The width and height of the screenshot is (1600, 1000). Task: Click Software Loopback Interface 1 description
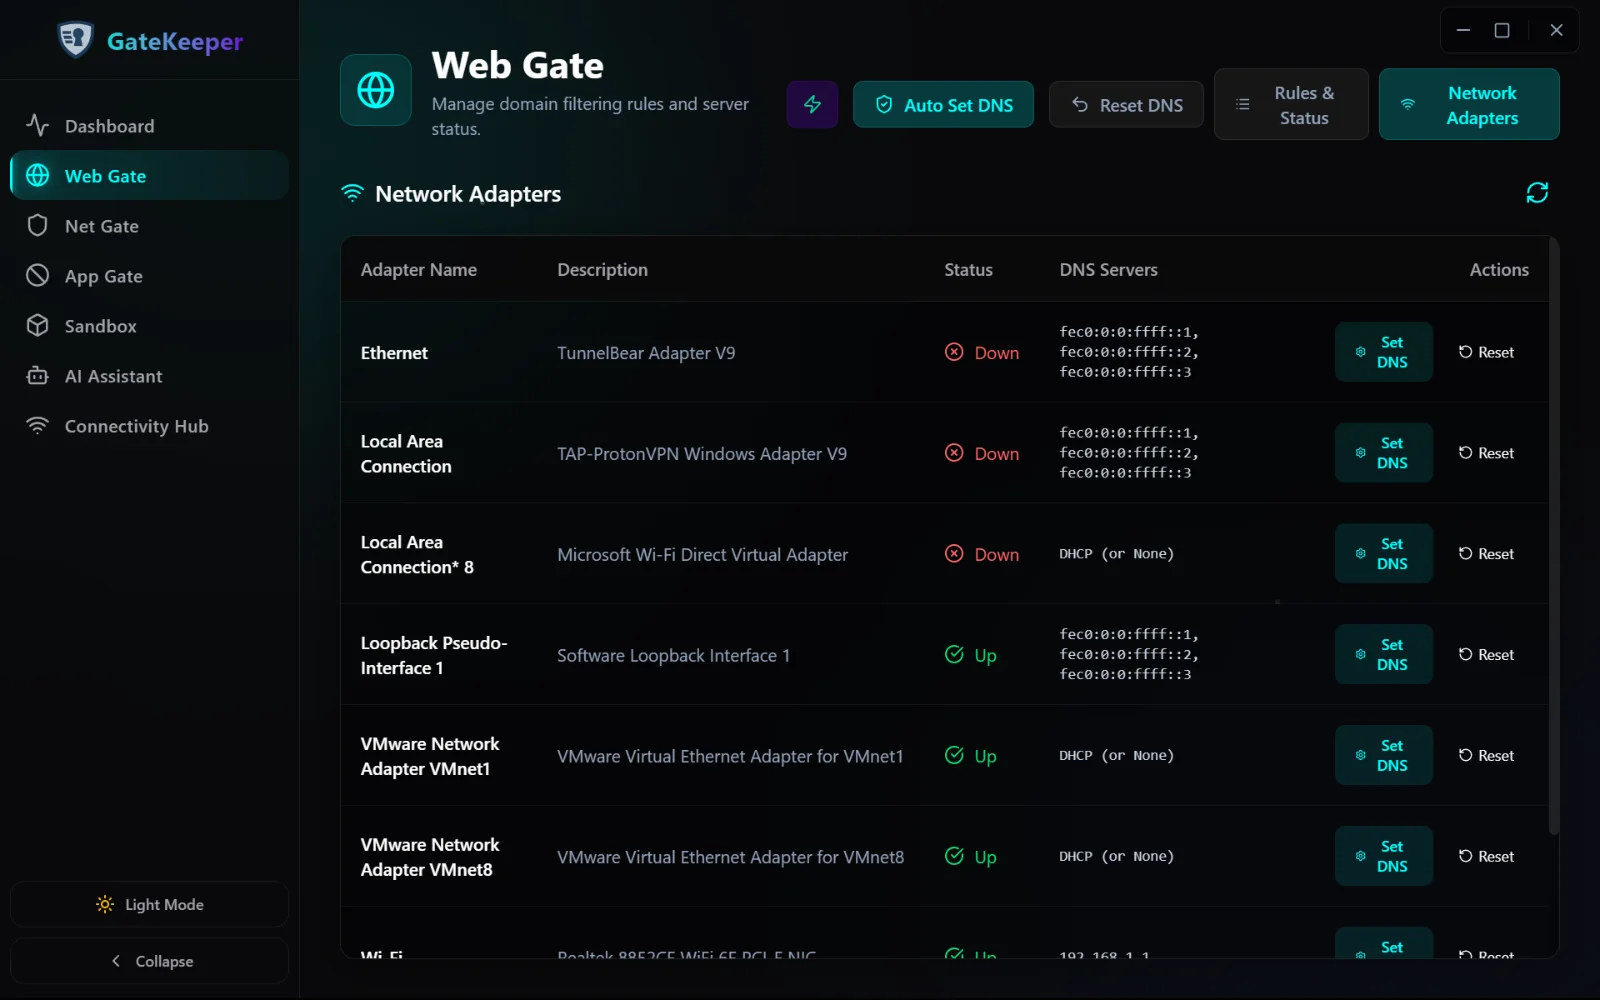pos(673,656)
